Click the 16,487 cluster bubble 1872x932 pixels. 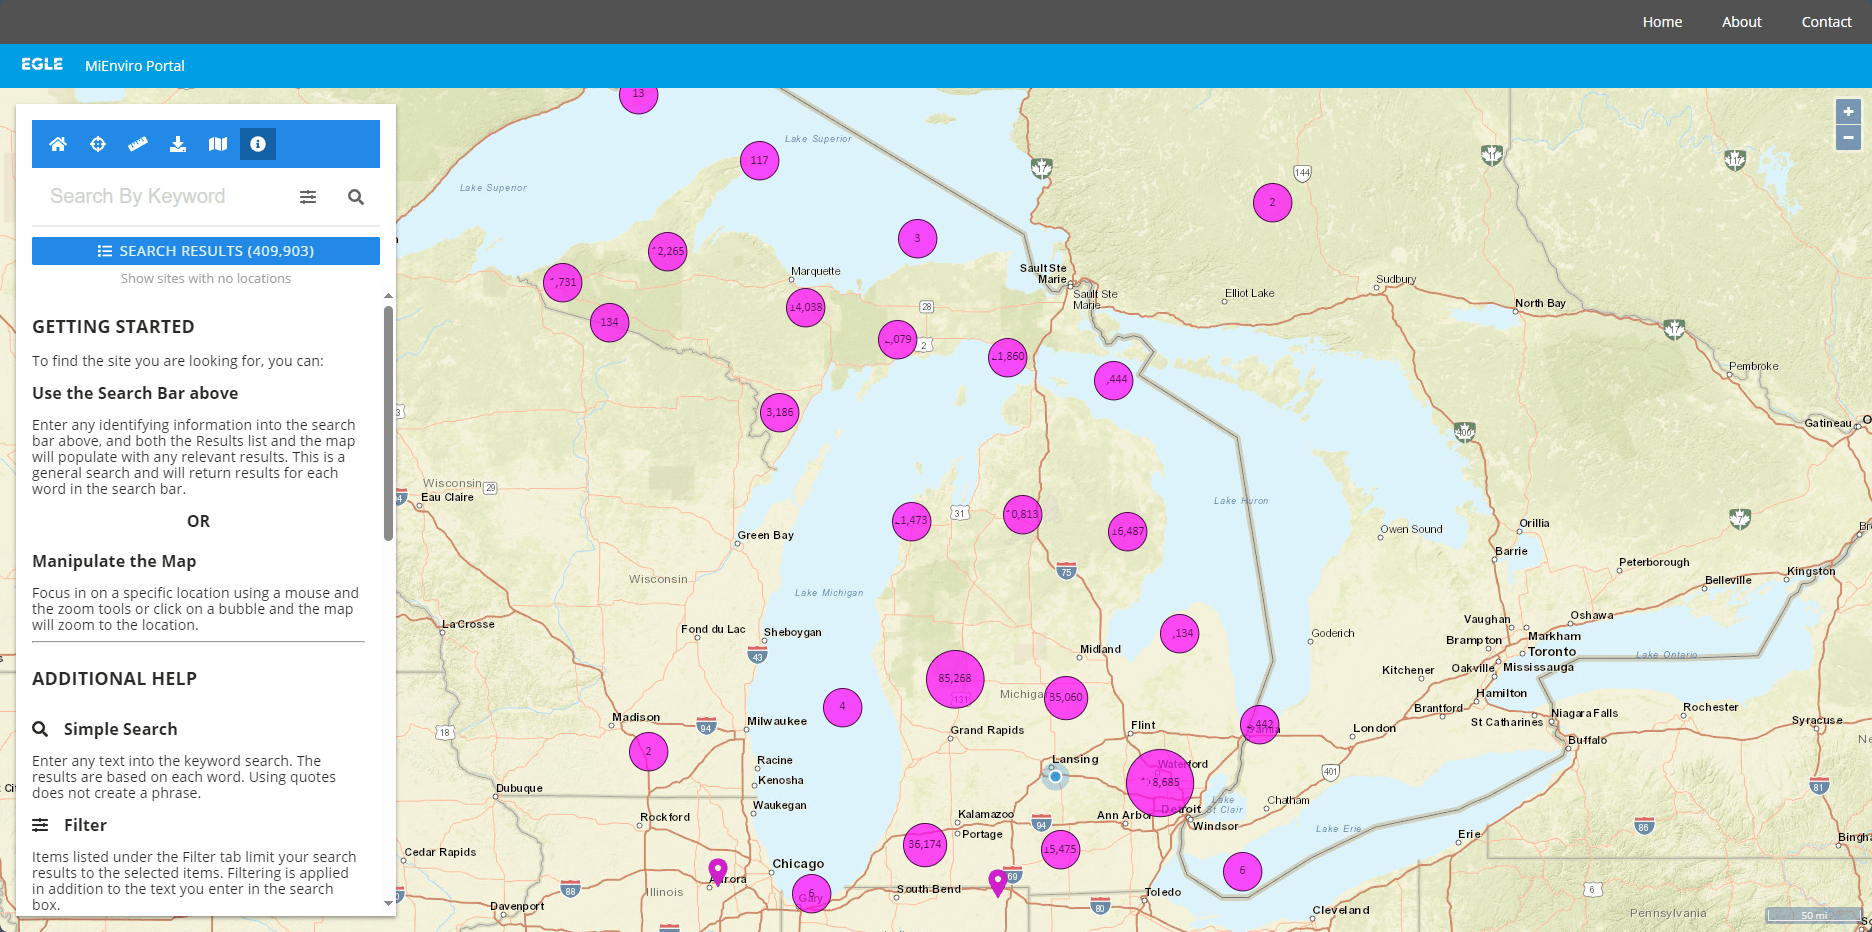click(x=1128, y=532)
